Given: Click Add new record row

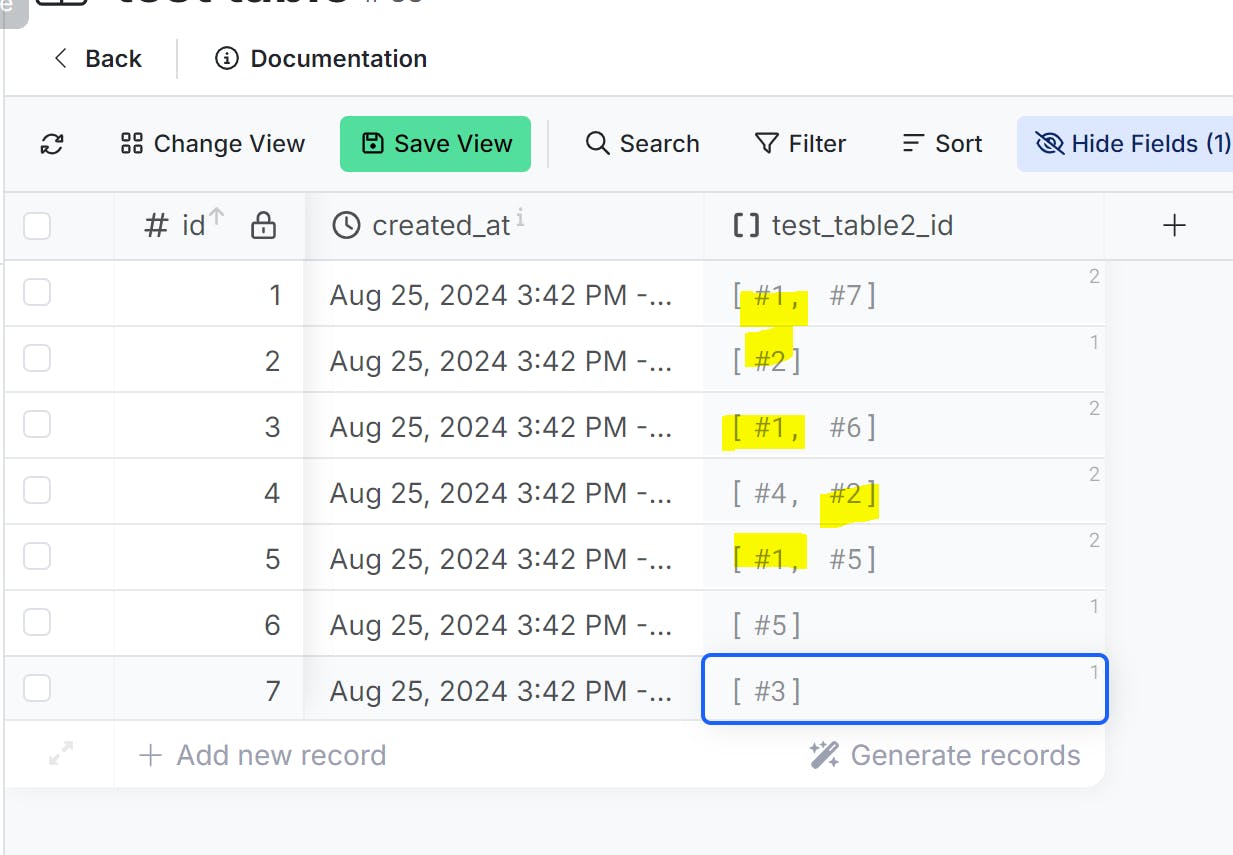Looking at the screenshot, I should click(x=262, y=755).
